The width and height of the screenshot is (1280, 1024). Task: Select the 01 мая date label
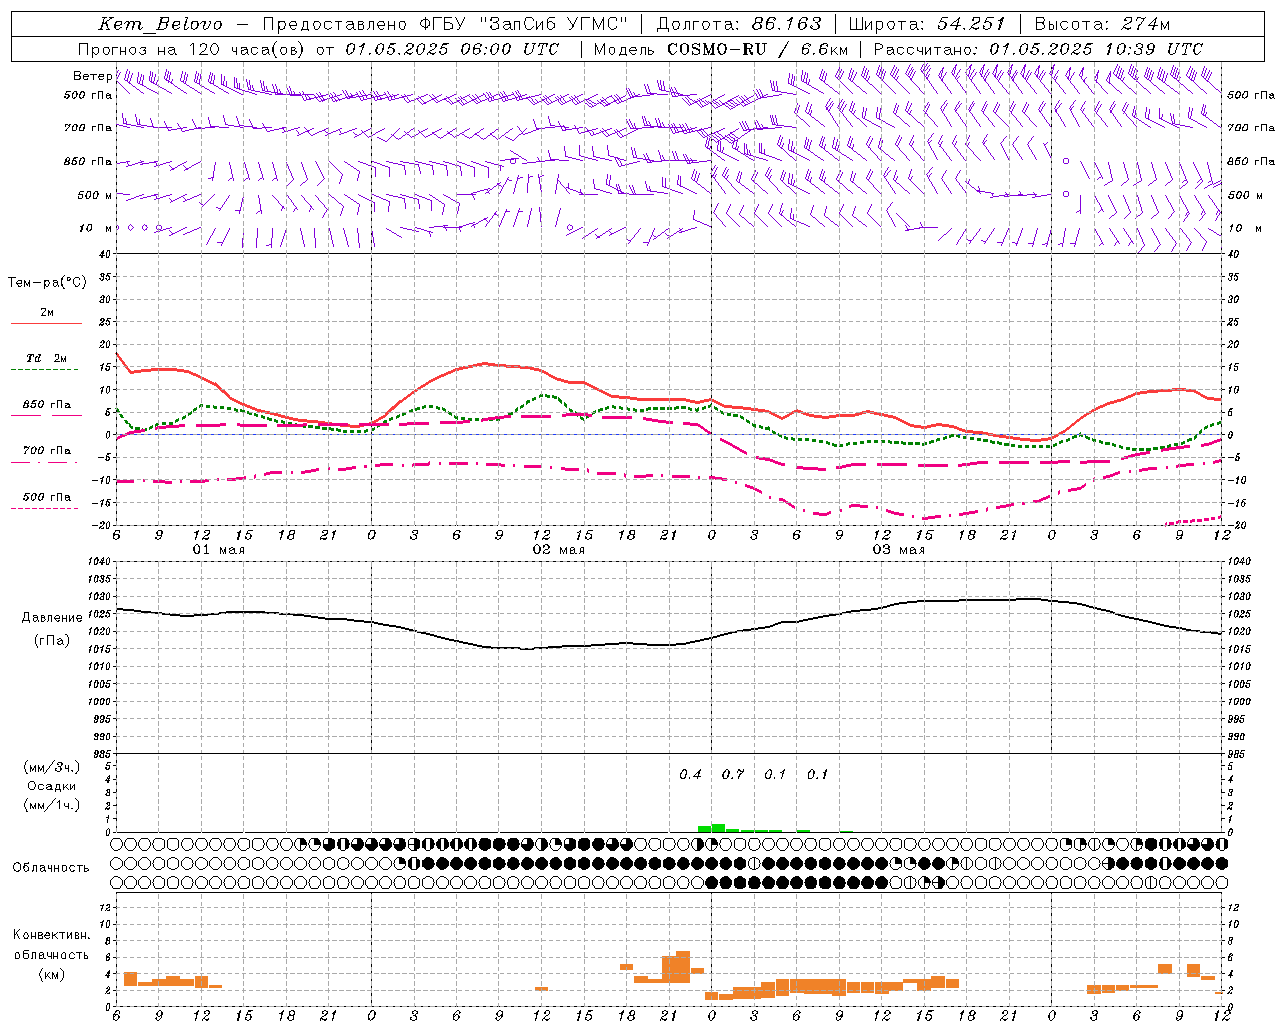pos(219,550)
